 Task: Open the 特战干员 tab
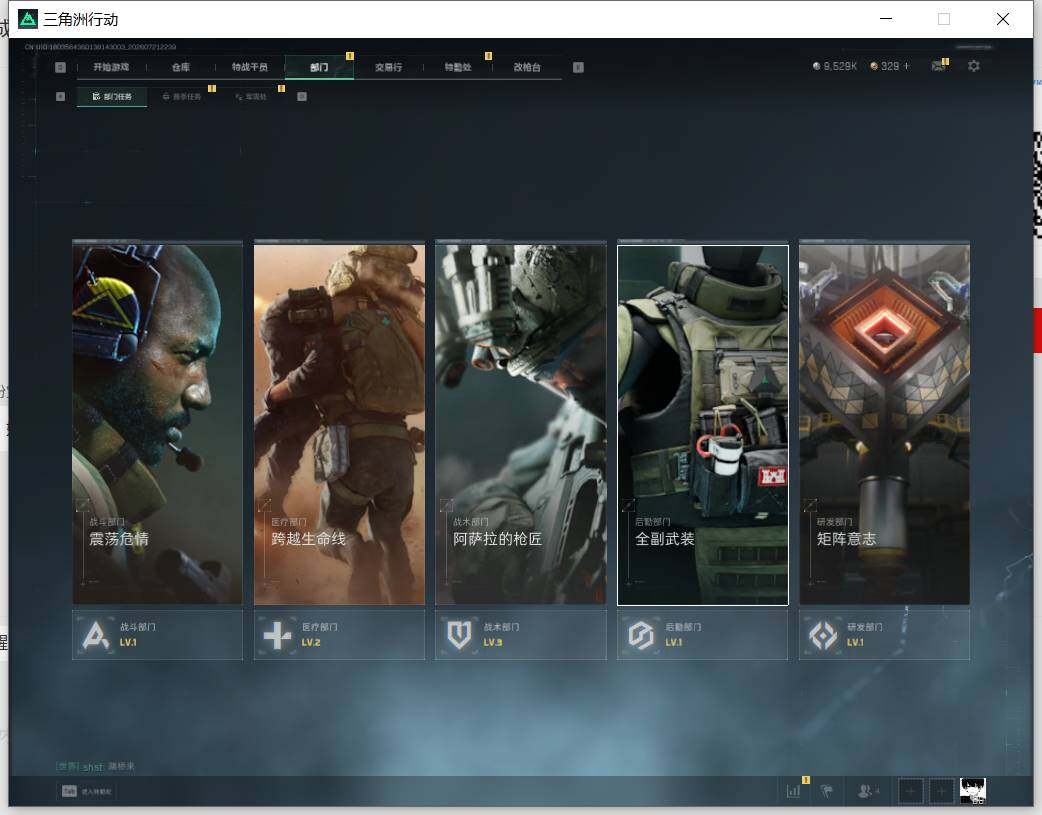pos(249,67)
